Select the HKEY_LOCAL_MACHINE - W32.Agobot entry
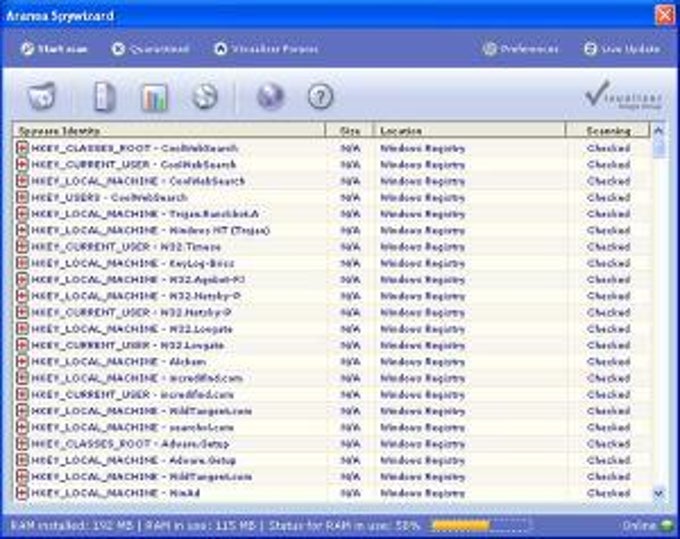The width and height of the screenshot is (680, 539). [x=333, y=280]
